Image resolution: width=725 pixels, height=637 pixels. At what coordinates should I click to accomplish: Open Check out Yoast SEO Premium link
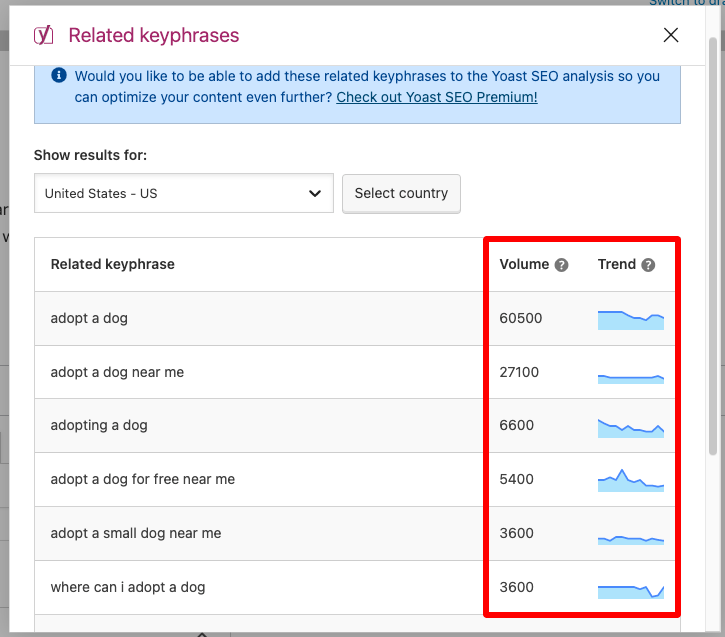pyautogui.click(x=436, y=97)
